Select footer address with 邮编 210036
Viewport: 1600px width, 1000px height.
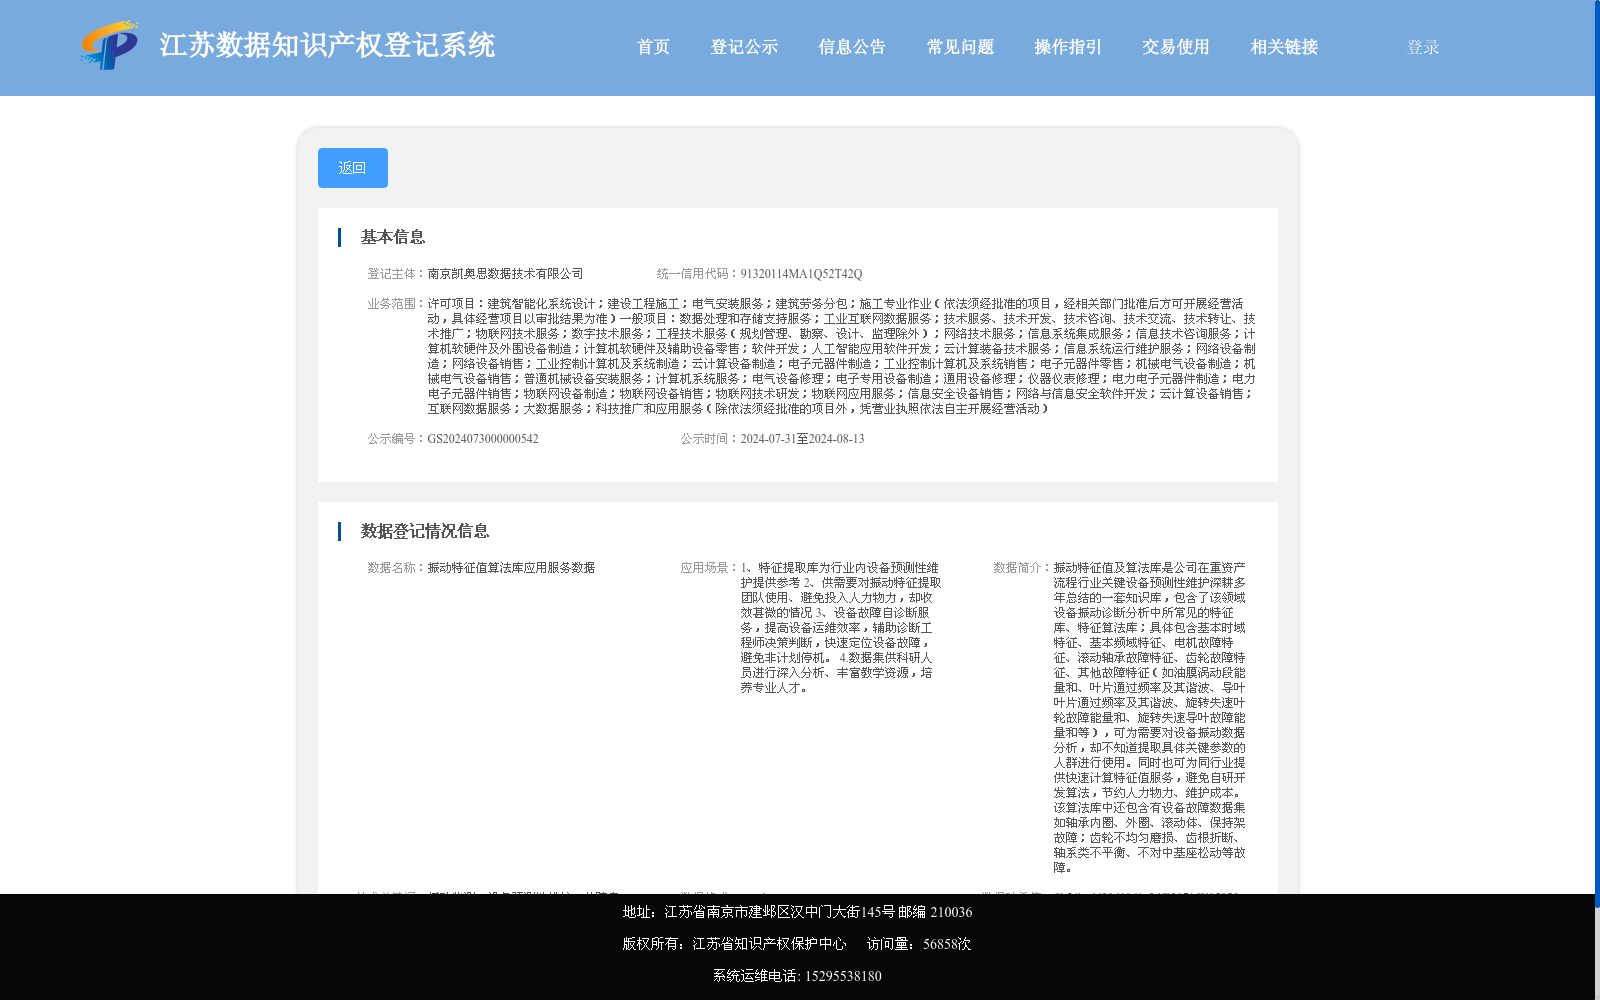797,912
